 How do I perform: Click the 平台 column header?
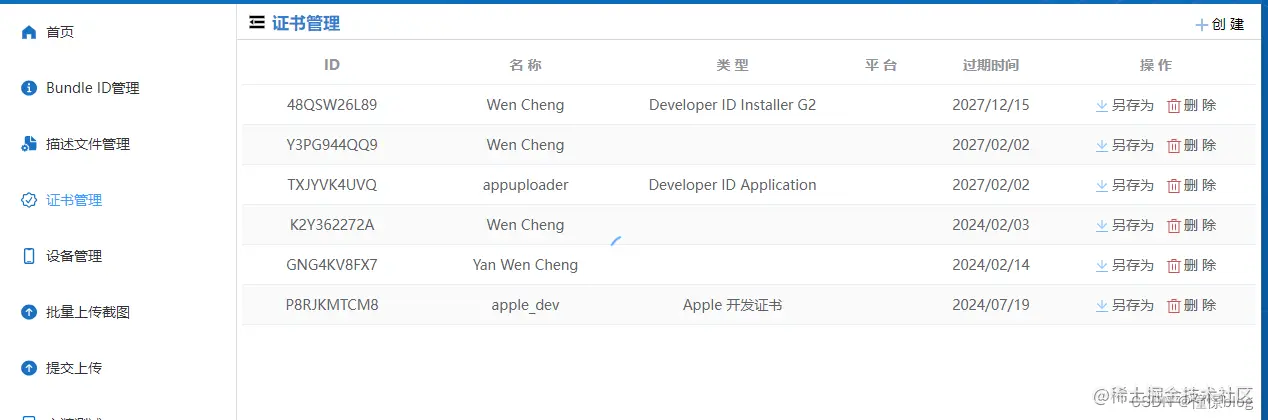[x=881, y=65]
